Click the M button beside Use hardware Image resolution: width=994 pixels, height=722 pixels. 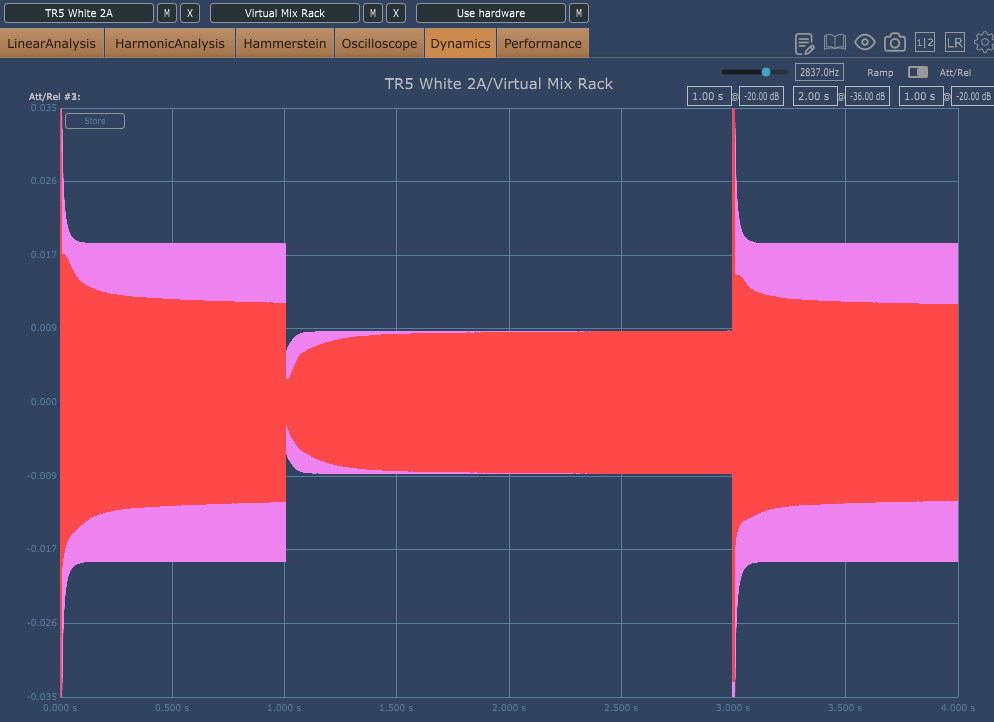coord(579,13)
